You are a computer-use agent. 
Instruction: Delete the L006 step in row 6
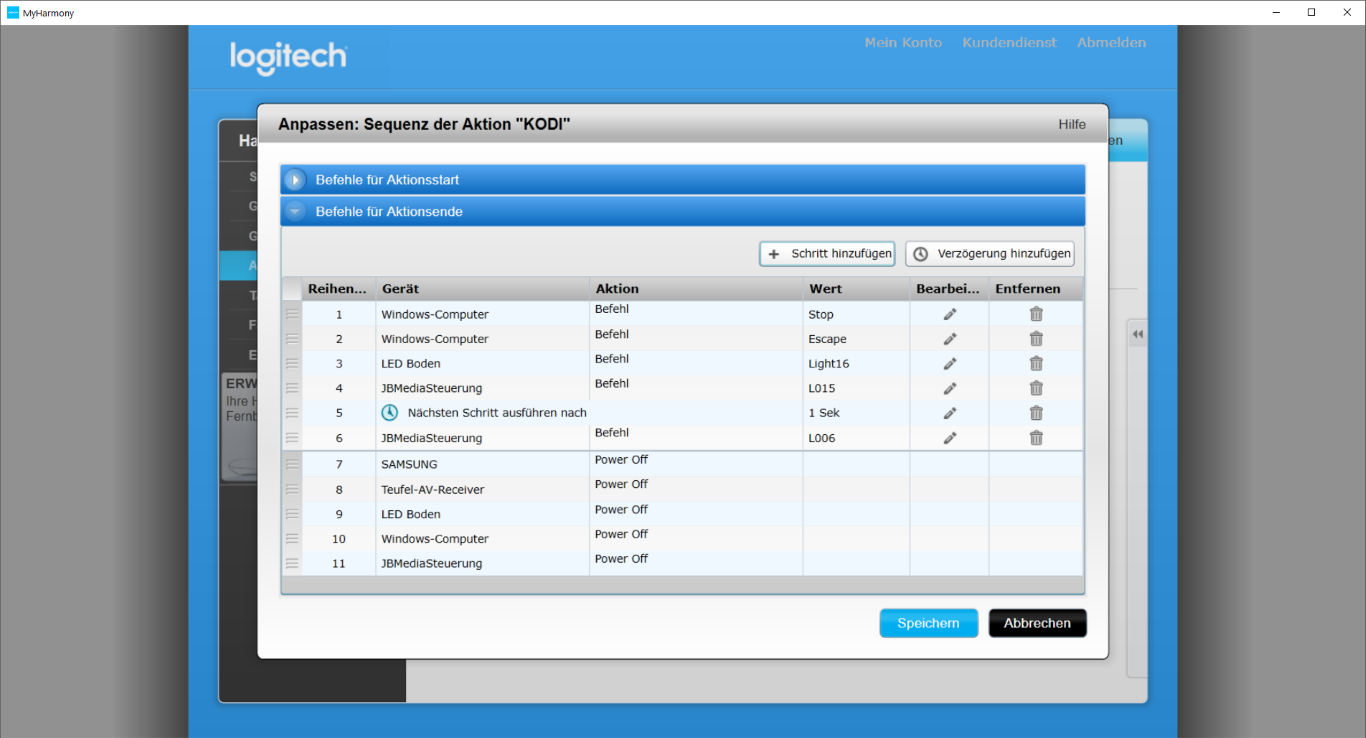pos(1036,438)
